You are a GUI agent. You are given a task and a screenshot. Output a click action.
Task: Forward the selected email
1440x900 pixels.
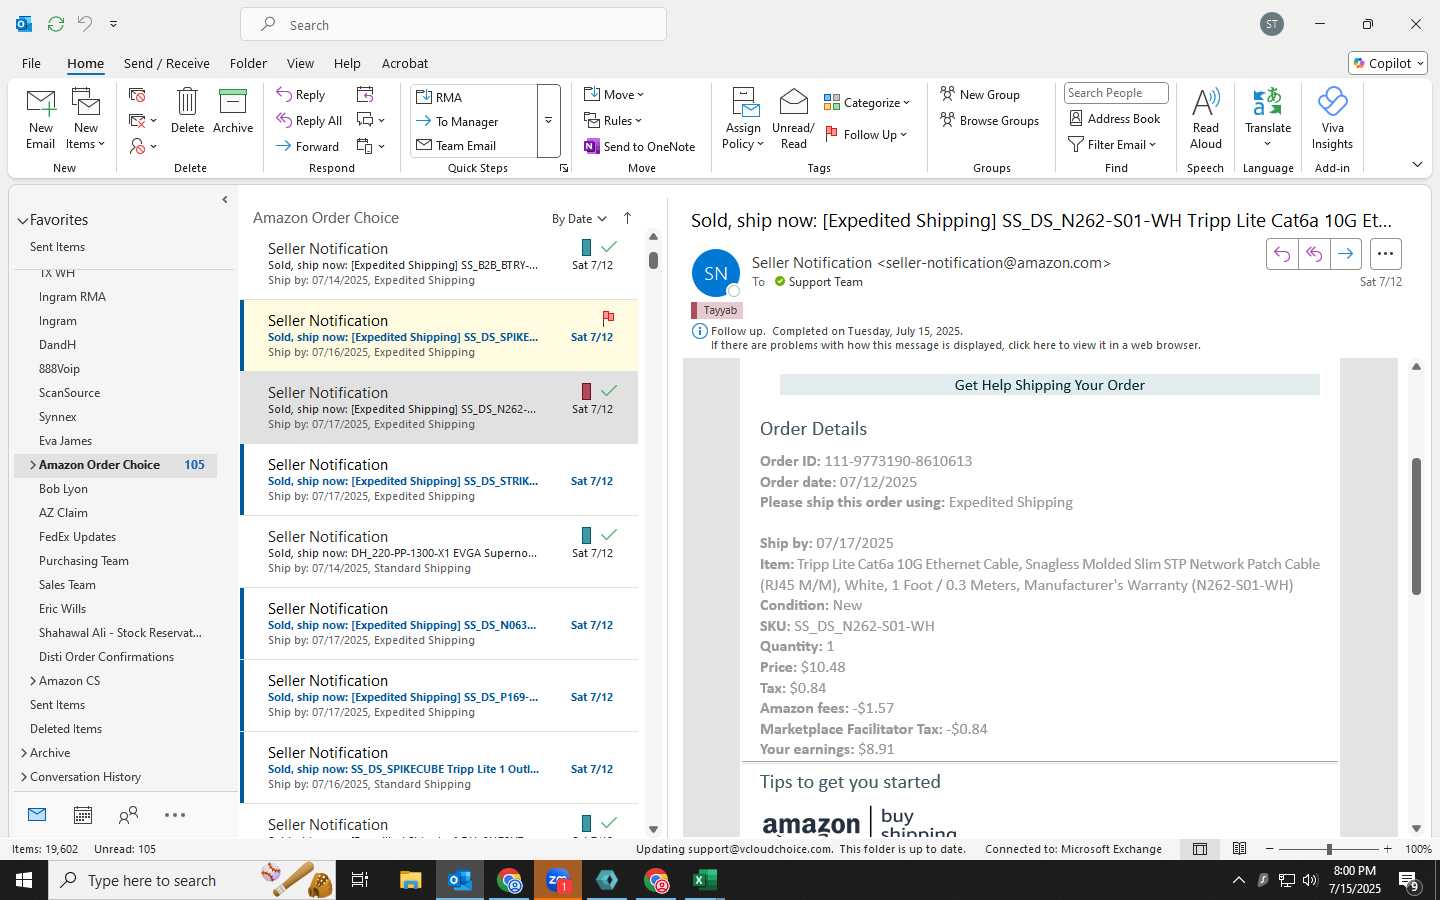point(308,146)
